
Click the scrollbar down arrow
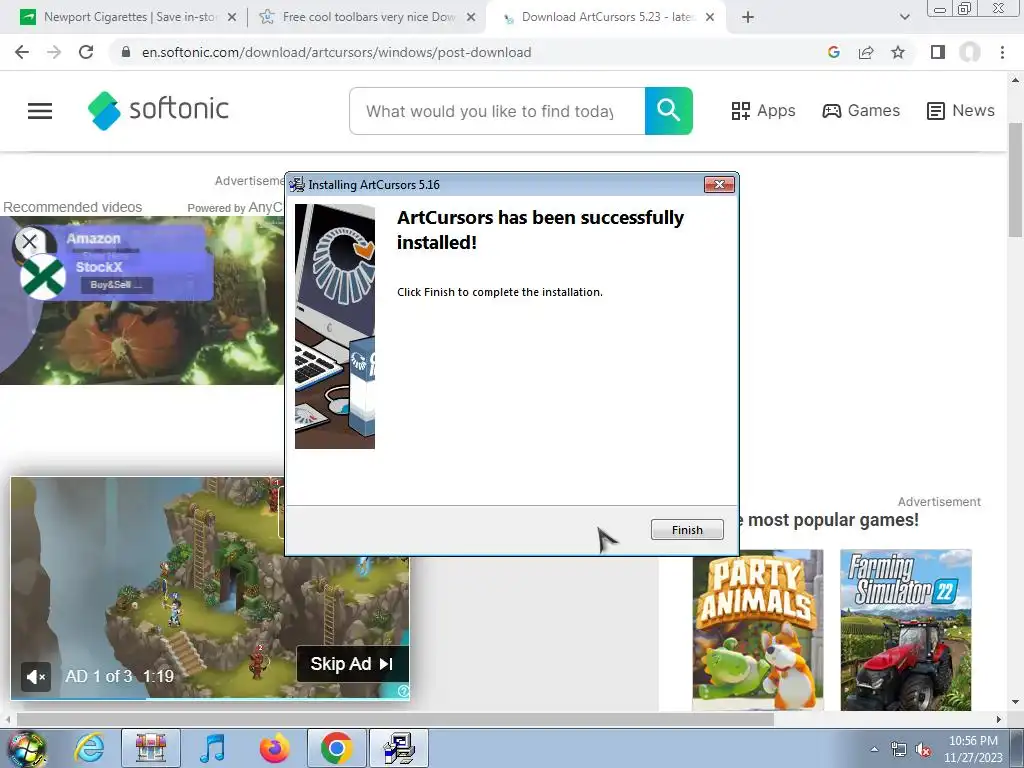click(1015, 703)
